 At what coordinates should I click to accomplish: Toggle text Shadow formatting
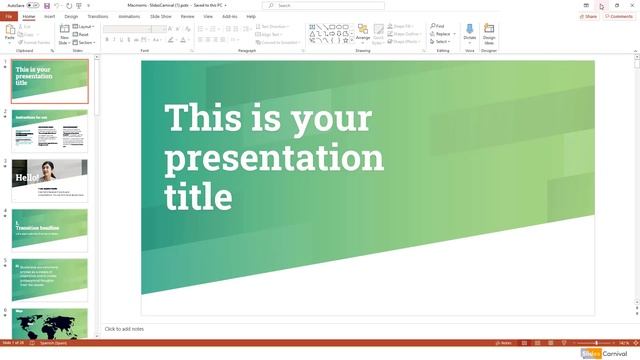129,40
